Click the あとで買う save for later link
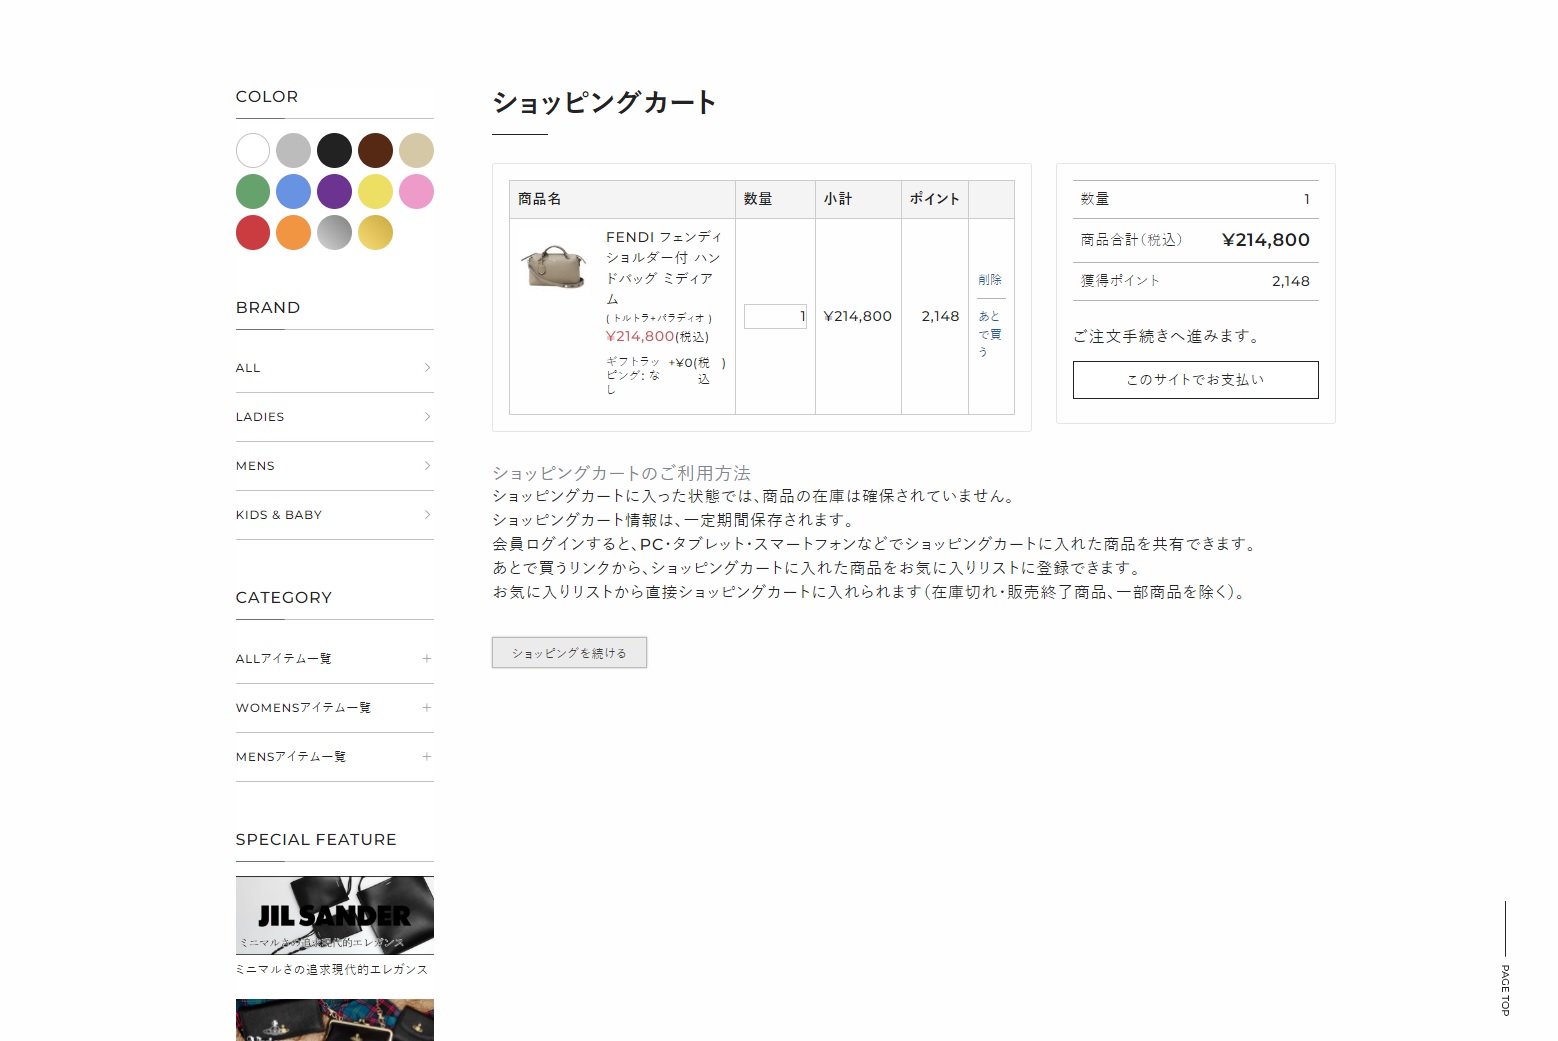 click(990, 333)
